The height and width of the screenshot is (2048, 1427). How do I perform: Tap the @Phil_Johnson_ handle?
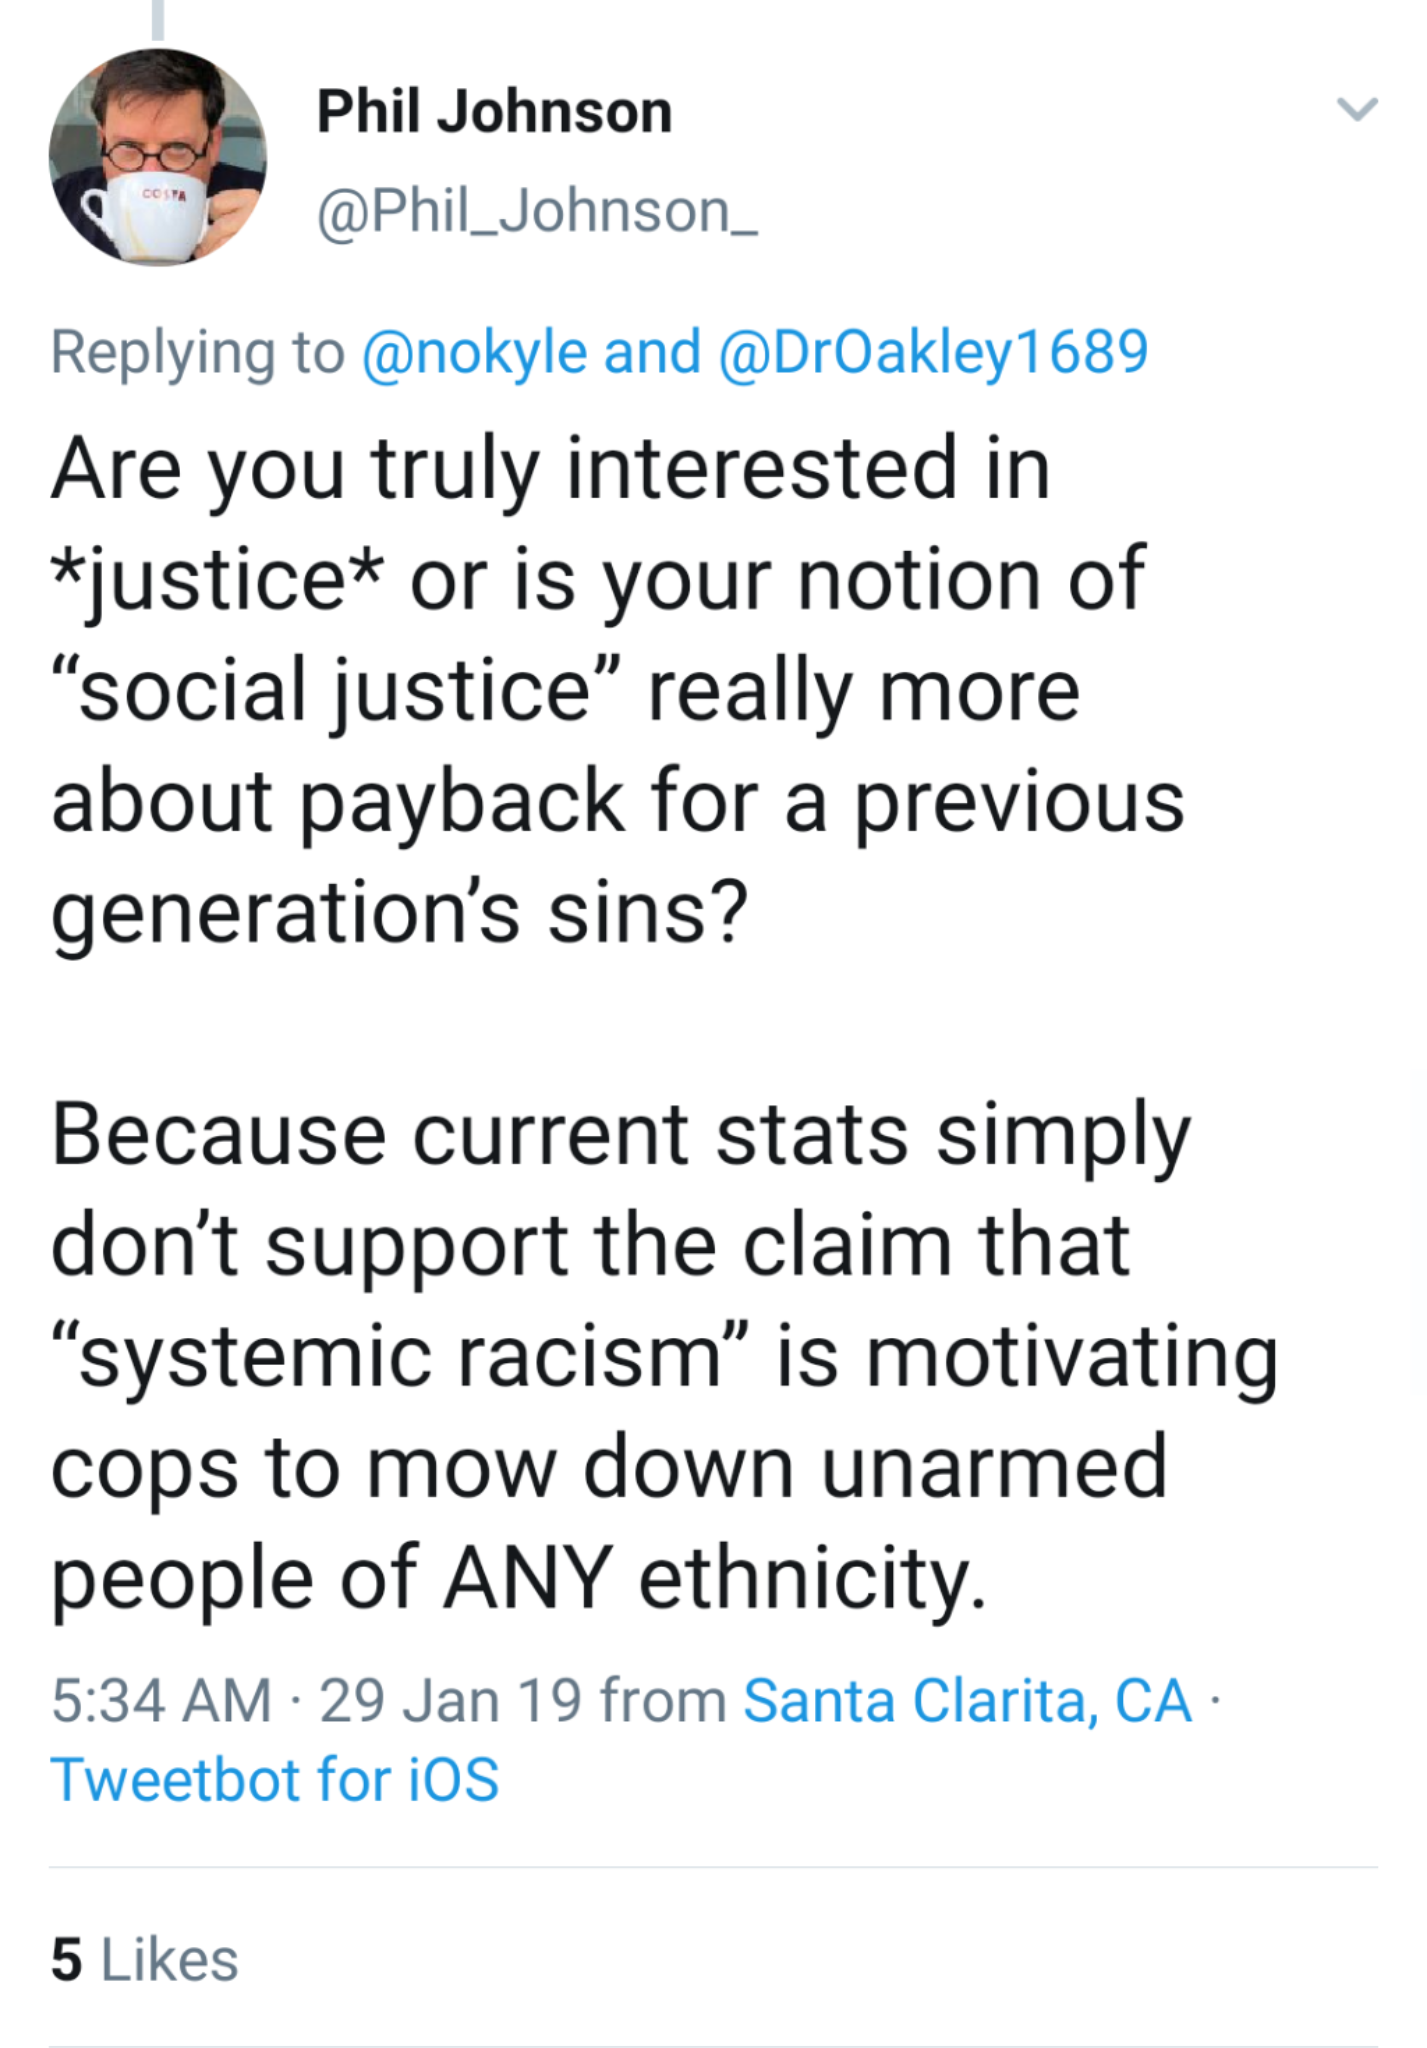(x=537, y=212)
